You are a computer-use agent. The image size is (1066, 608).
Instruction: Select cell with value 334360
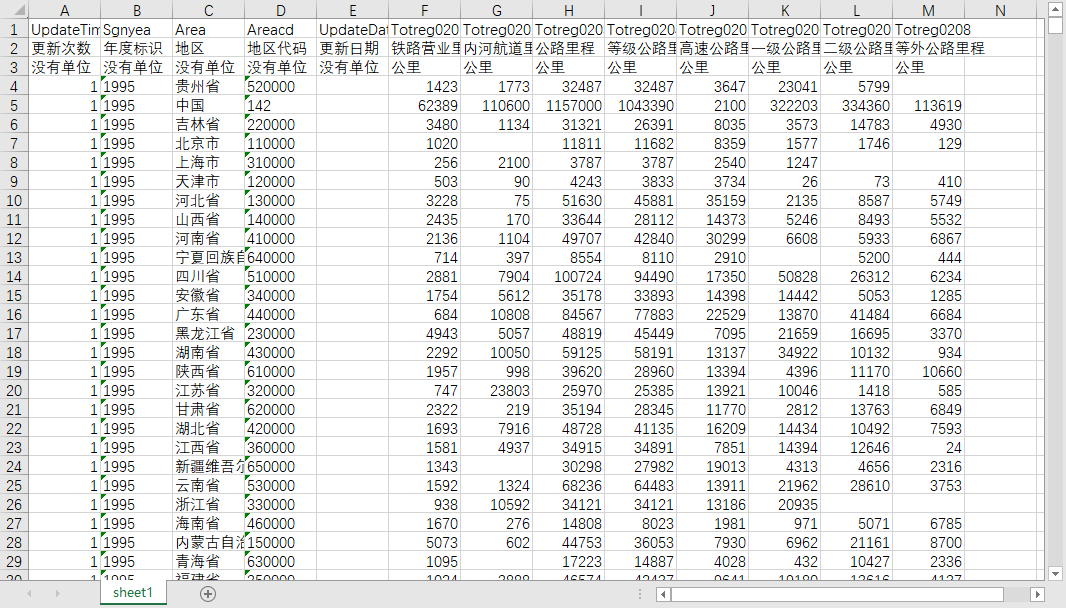tap(857, 105)
